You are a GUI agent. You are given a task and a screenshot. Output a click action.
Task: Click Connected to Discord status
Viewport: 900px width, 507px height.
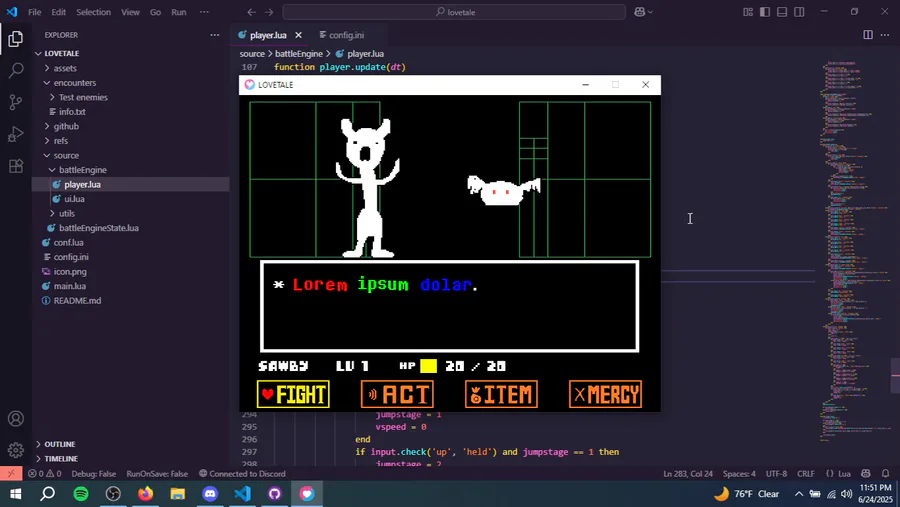(x=242, y=474)
